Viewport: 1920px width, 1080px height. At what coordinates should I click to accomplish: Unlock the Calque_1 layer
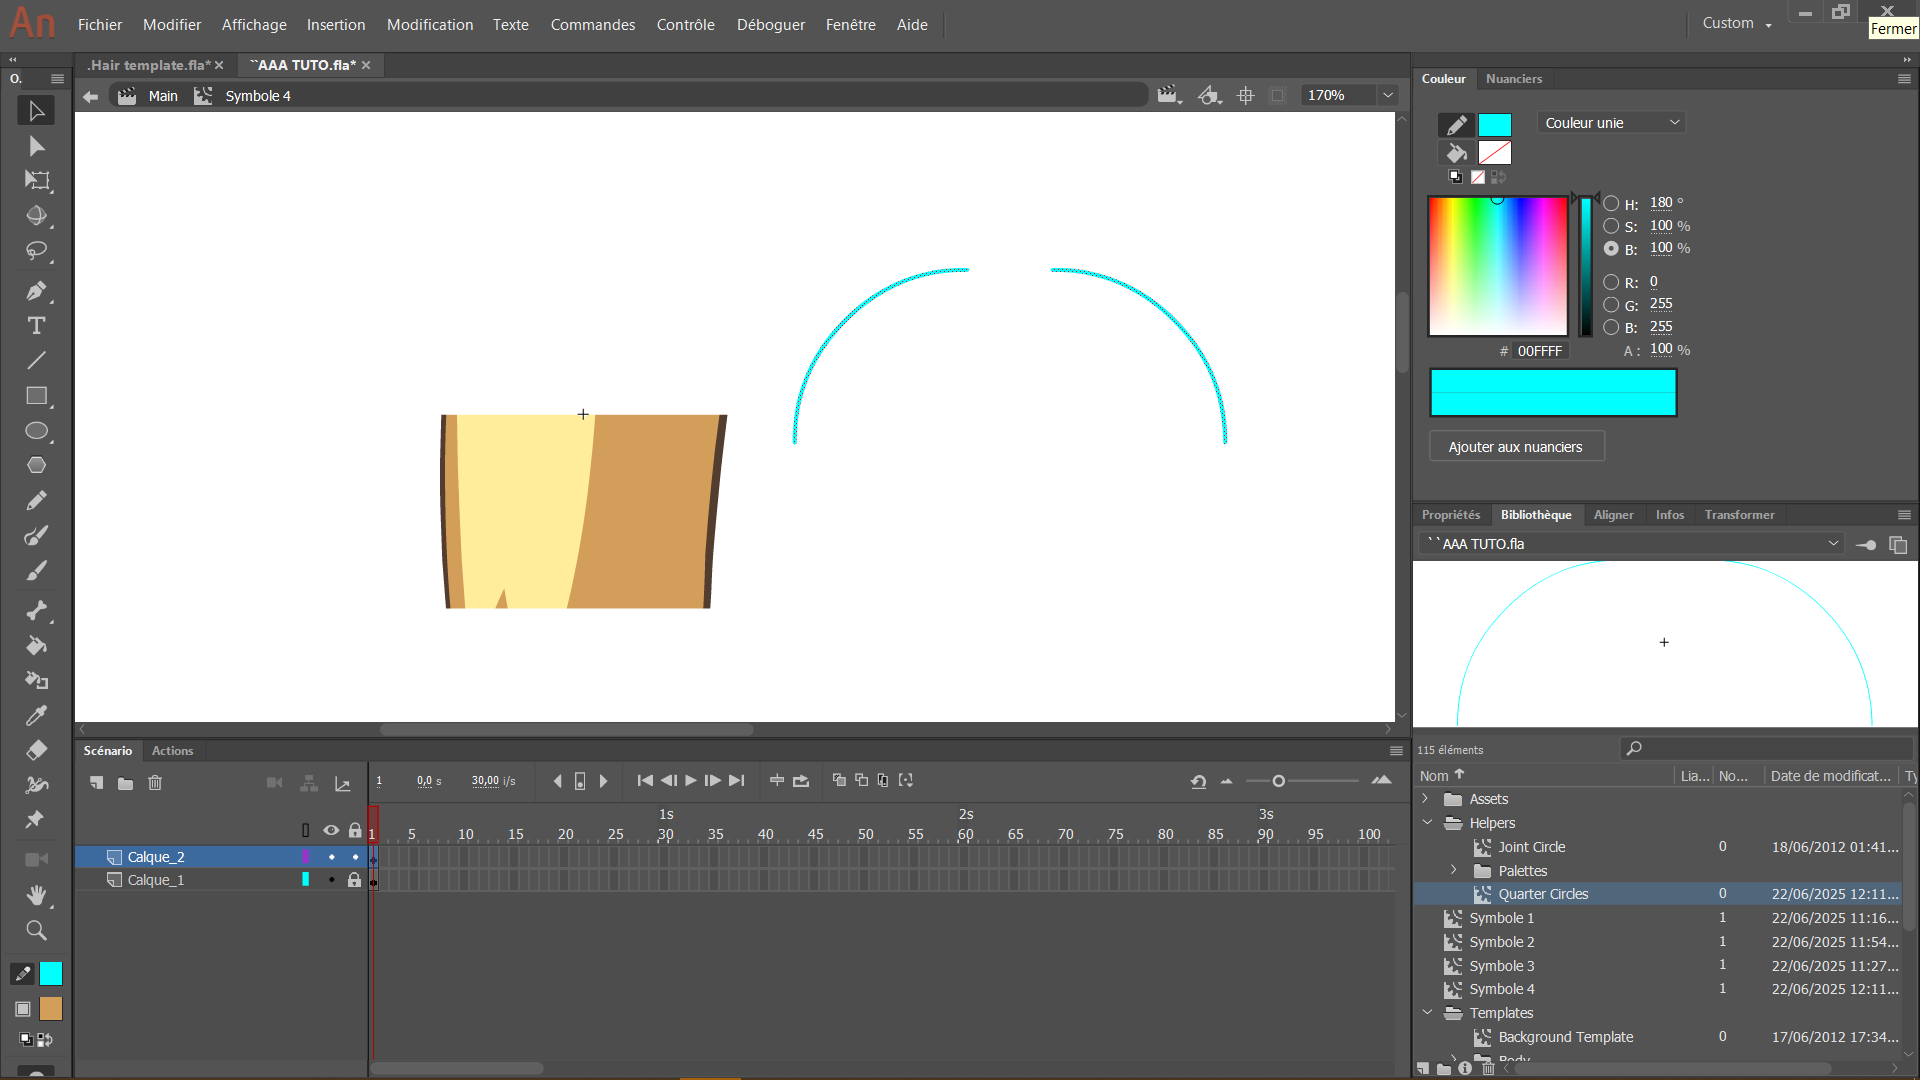[x=354, y=880]
